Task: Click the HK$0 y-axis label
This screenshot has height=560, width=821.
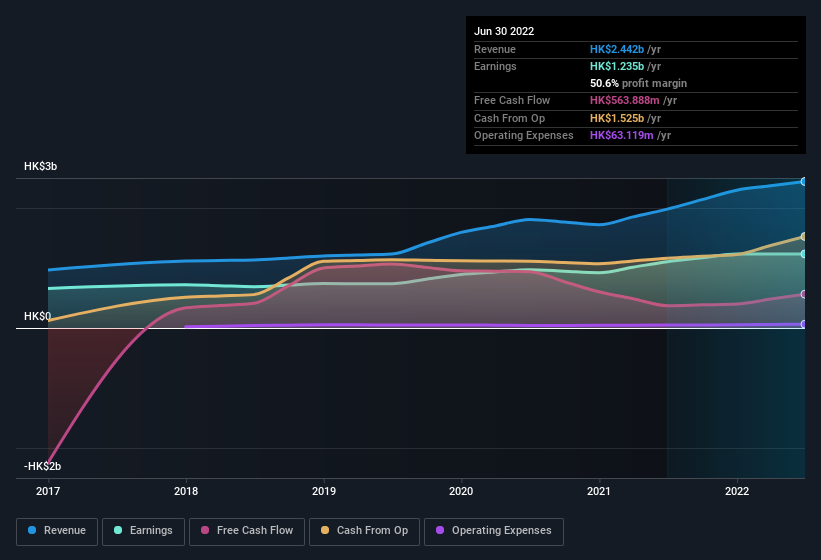Action: click(37, 316)
